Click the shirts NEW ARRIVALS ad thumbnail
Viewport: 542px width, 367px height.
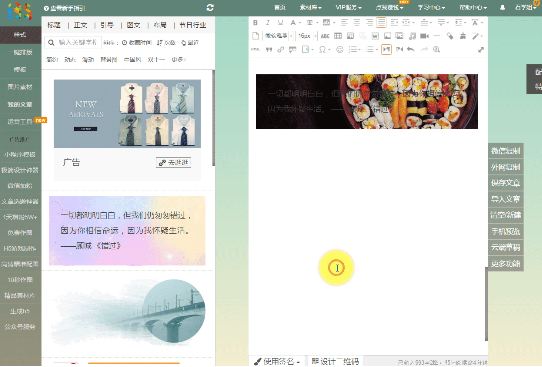(127, 114)
